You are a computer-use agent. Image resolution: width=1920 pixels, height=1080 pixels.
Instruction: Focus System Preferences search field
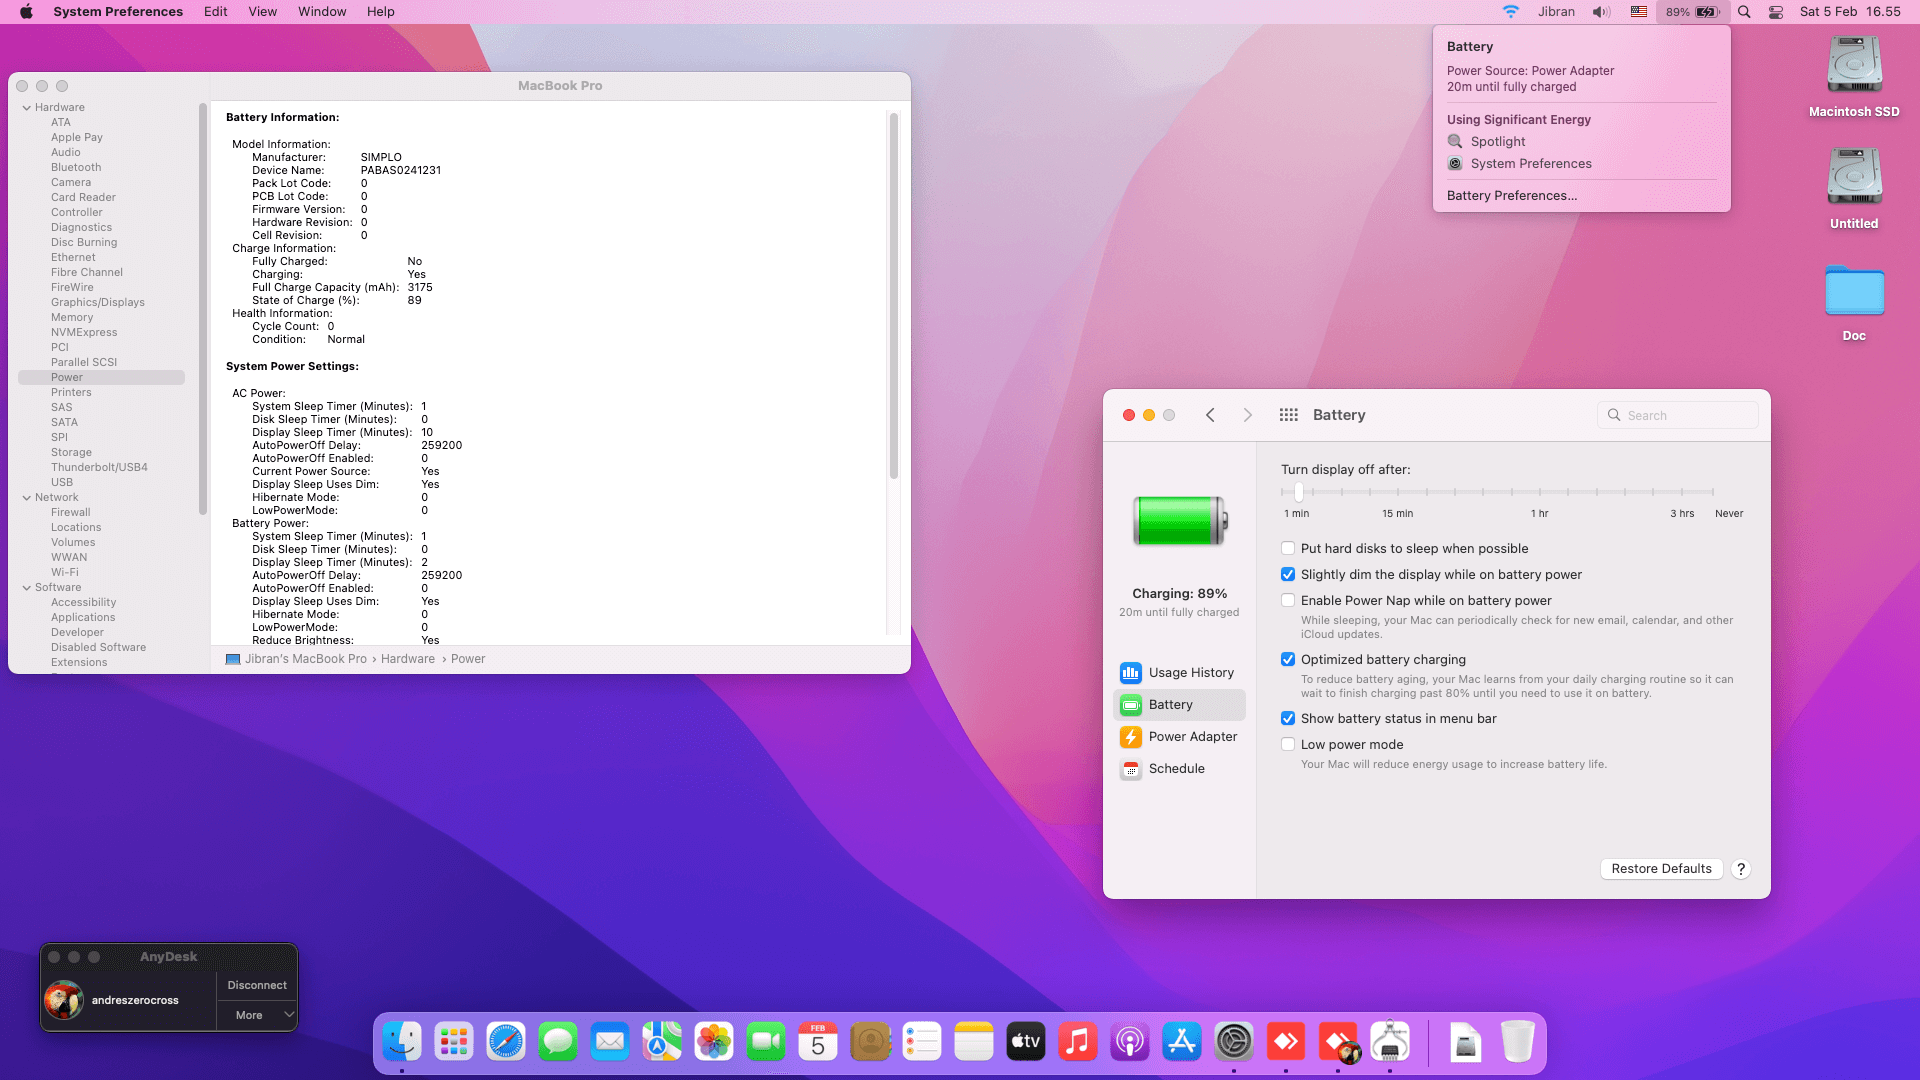click(1678, 416)
